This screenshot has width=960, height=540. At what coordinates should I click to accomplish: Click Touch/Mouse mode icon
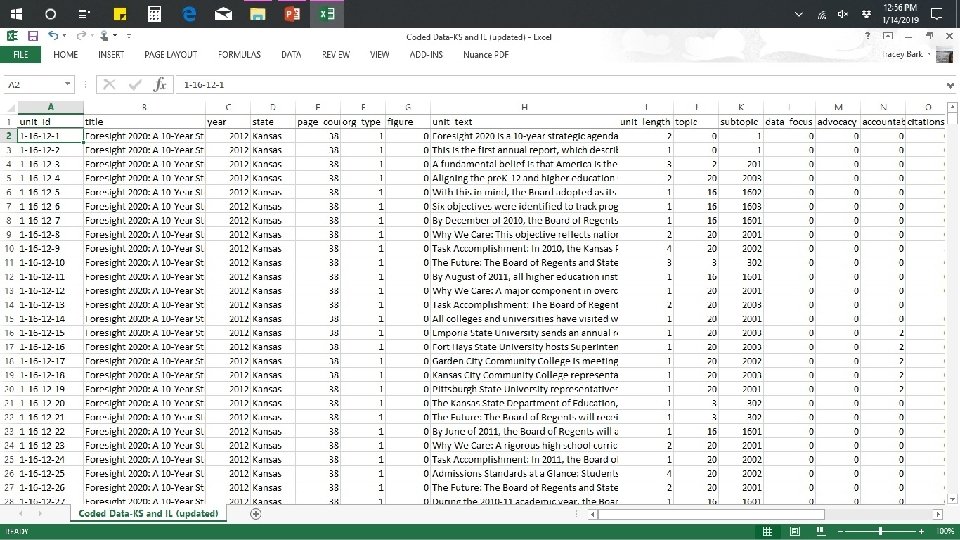point(105,36)
